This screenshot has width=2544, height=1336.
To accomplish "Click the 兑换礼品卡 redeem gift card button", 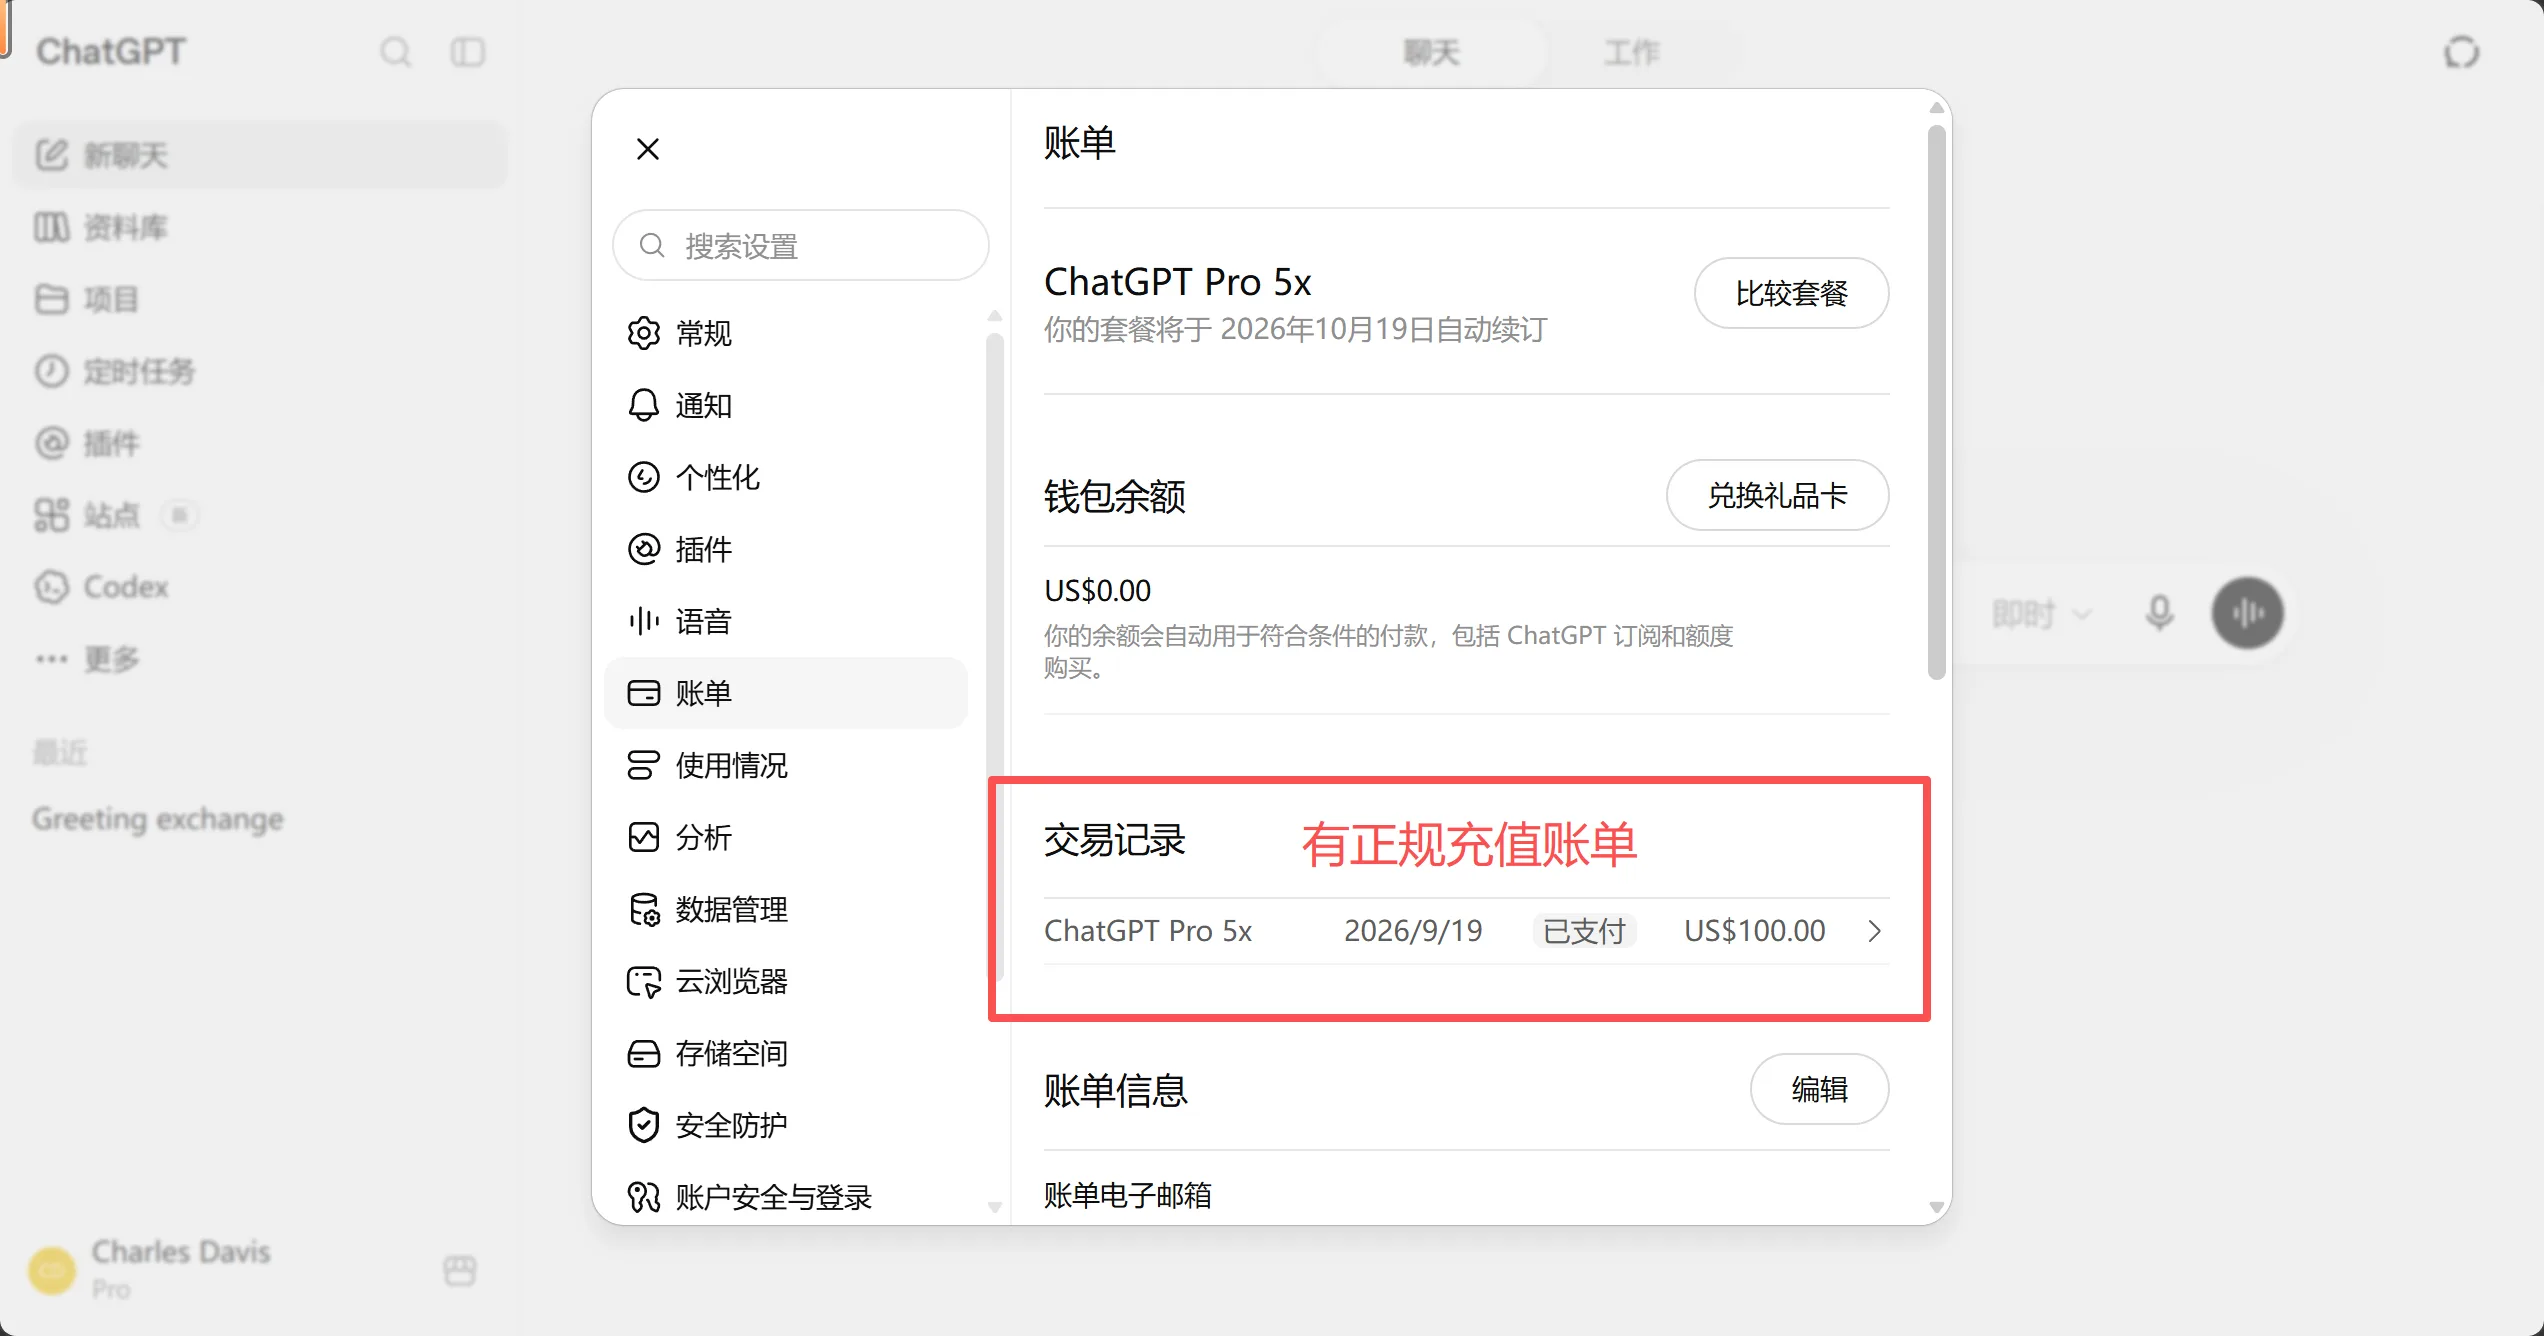I will [1777, 495].
